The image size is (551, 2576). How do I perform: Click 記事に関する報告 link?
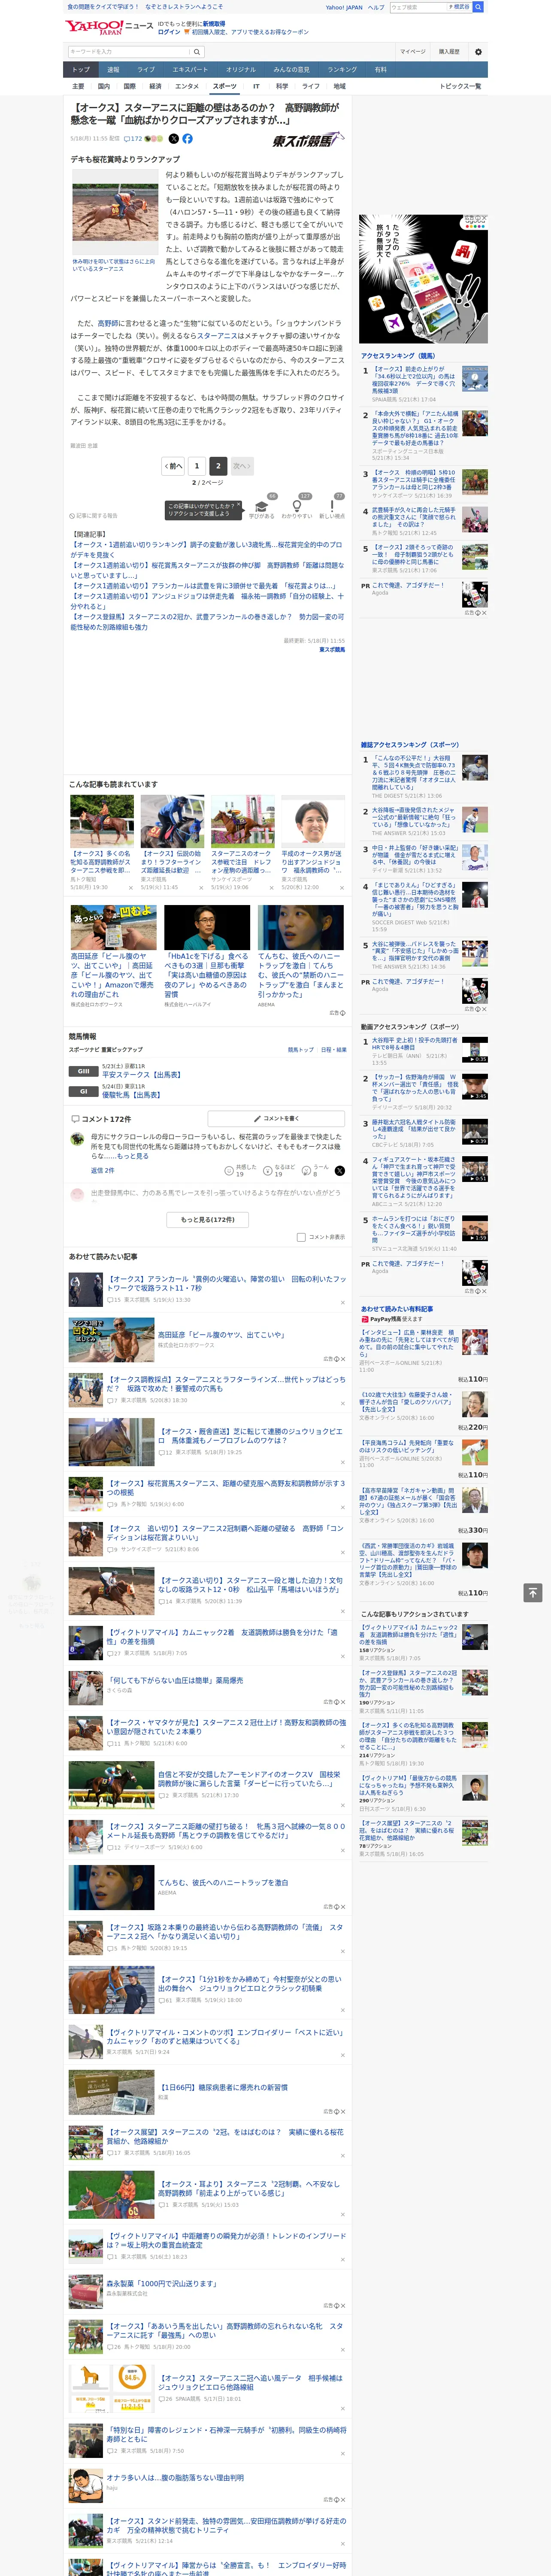(x=94, y=516)
